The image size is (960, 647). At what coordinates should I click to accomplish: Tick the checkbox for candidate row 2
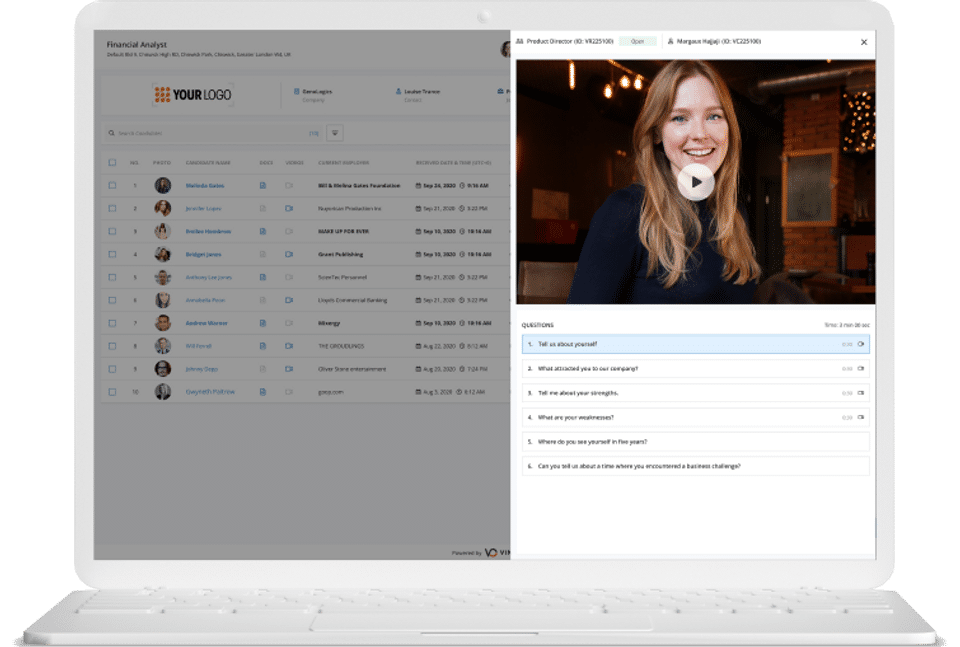(x=112, y=209)
